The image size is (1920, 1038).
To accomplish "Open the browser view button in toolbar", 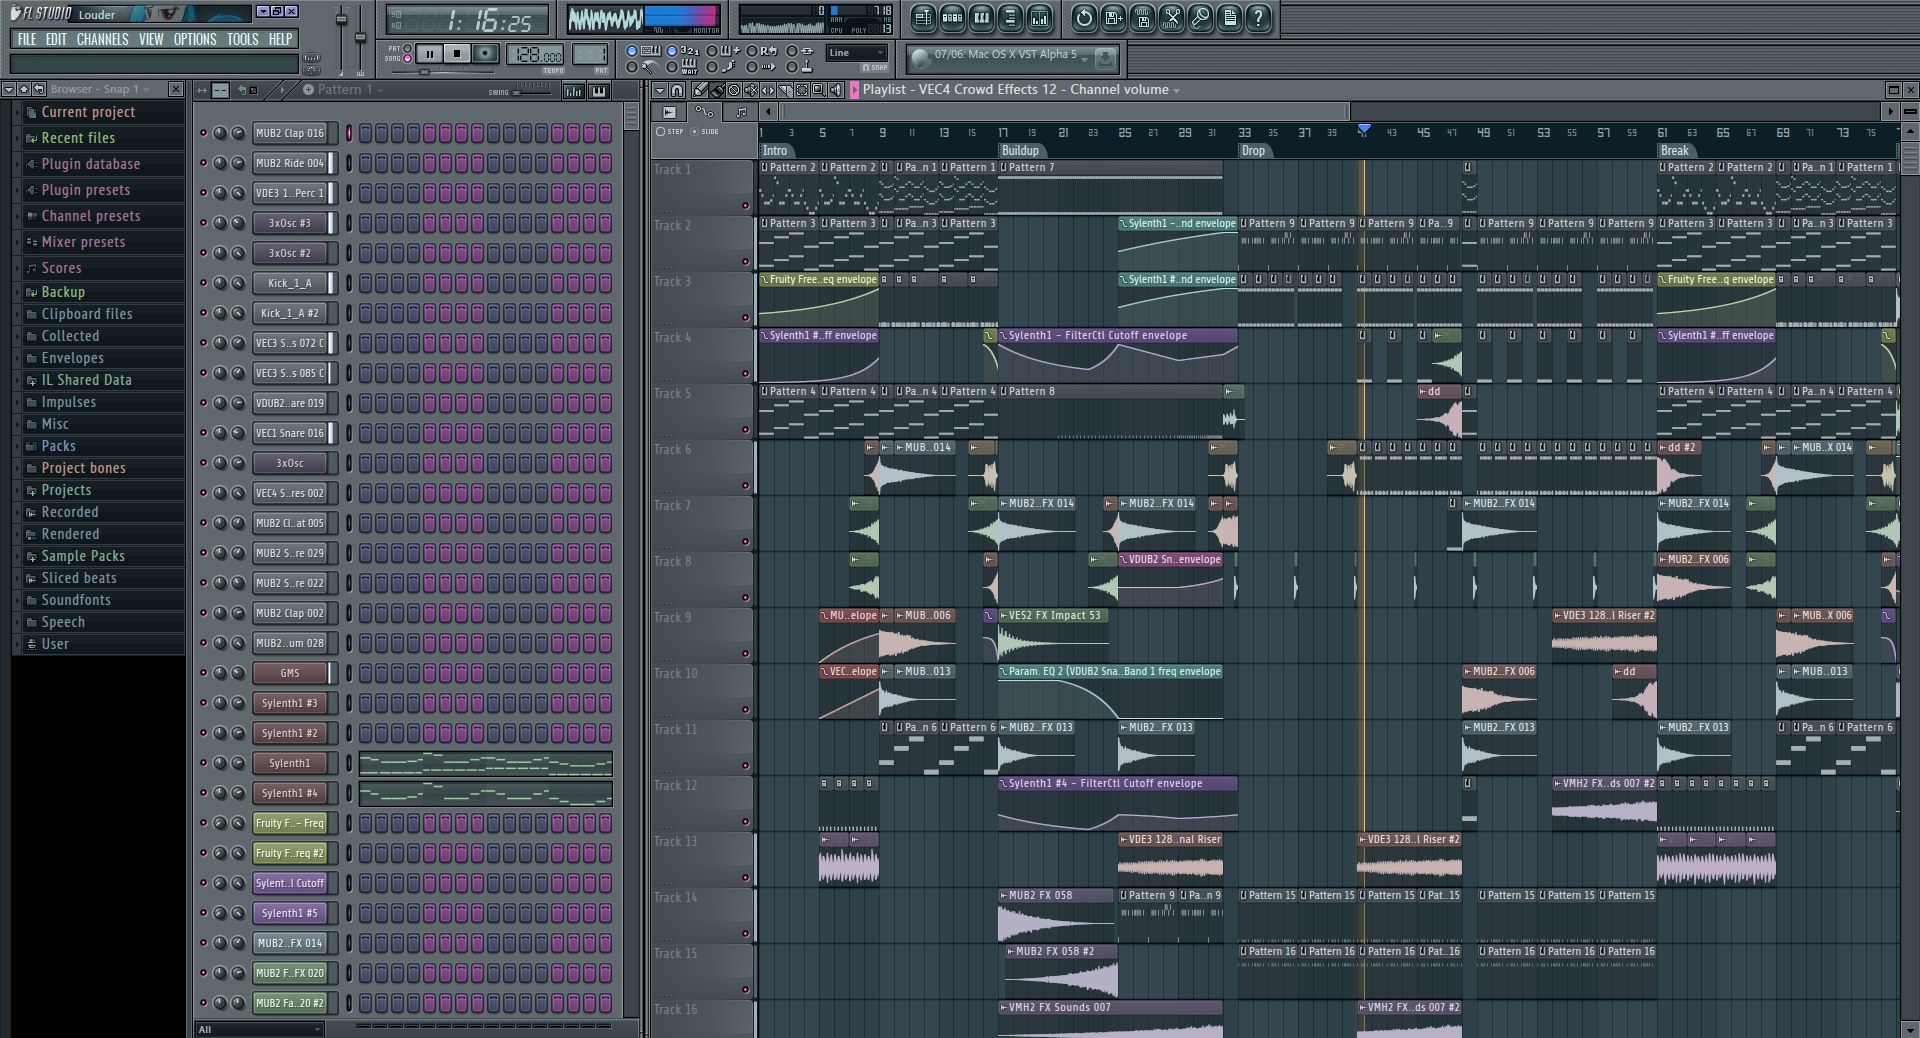I will [x=1010, y=18].
